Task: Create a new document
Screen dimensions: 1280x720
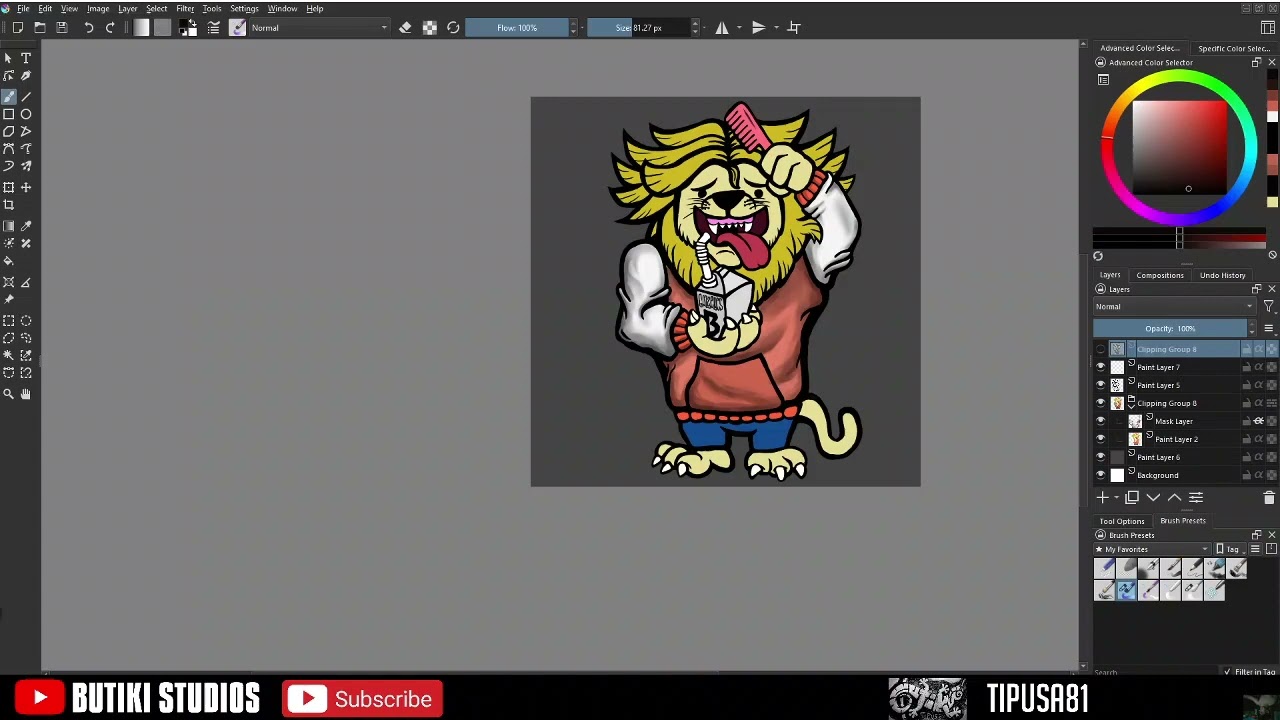Action: click(x=18, y=28)
